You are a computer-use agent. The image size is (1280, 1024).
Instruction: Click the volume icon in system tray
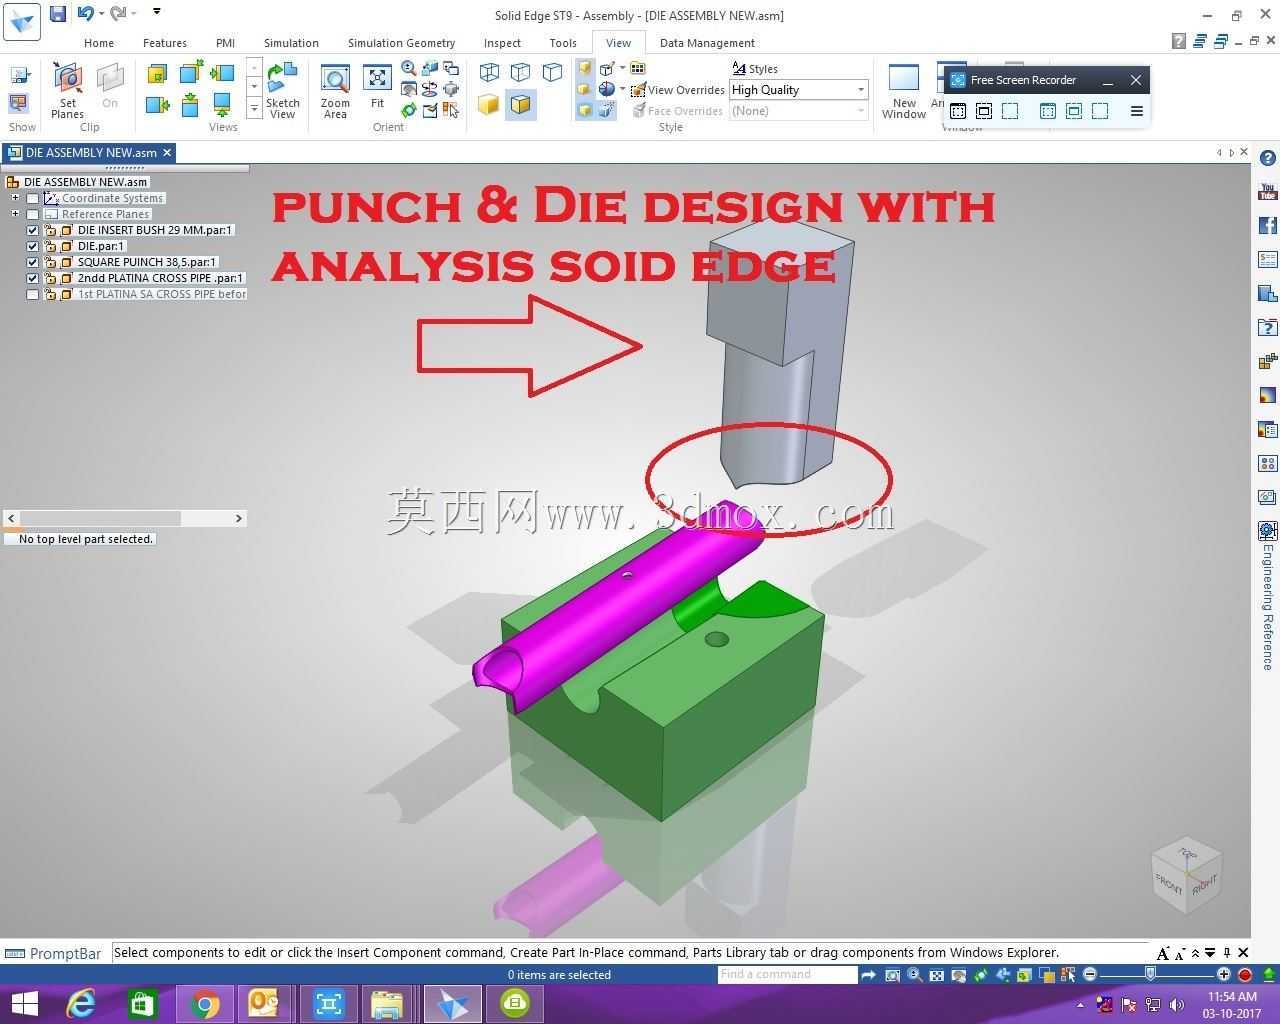(x=1177, y=1004)
